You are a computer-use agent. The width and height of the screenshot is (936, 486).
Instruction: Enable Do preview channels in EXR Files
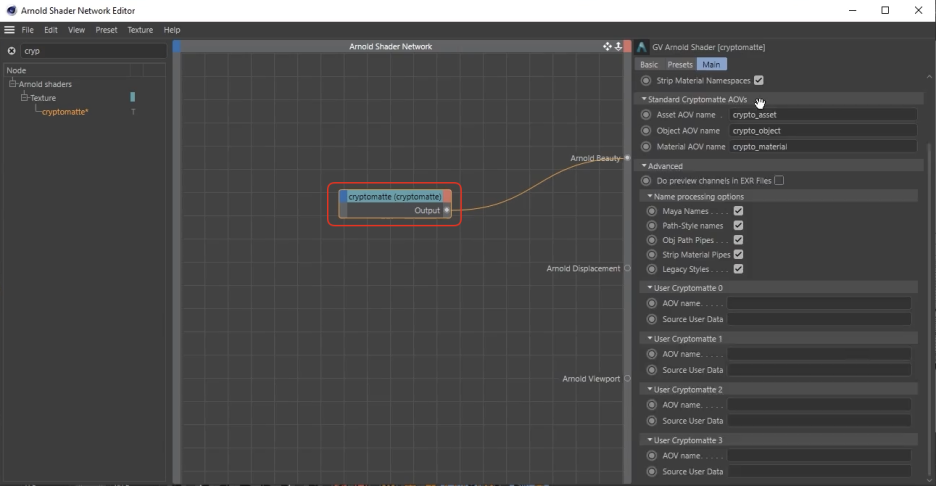(x=779, y=180)
